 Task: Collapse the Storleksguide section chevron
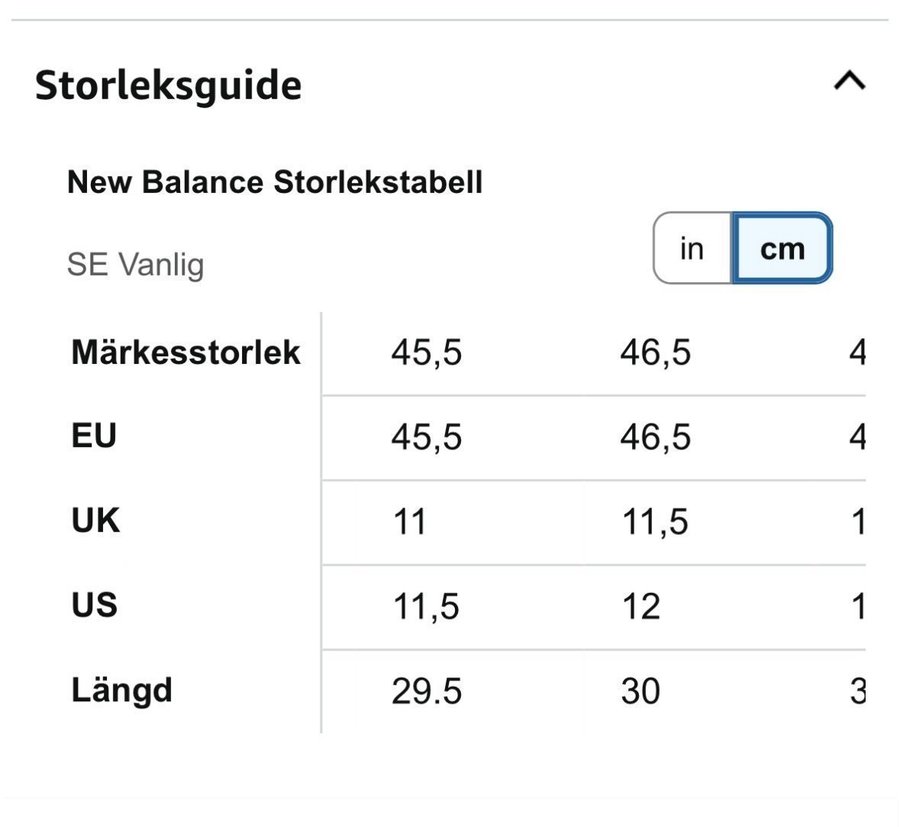pos(849,81)
